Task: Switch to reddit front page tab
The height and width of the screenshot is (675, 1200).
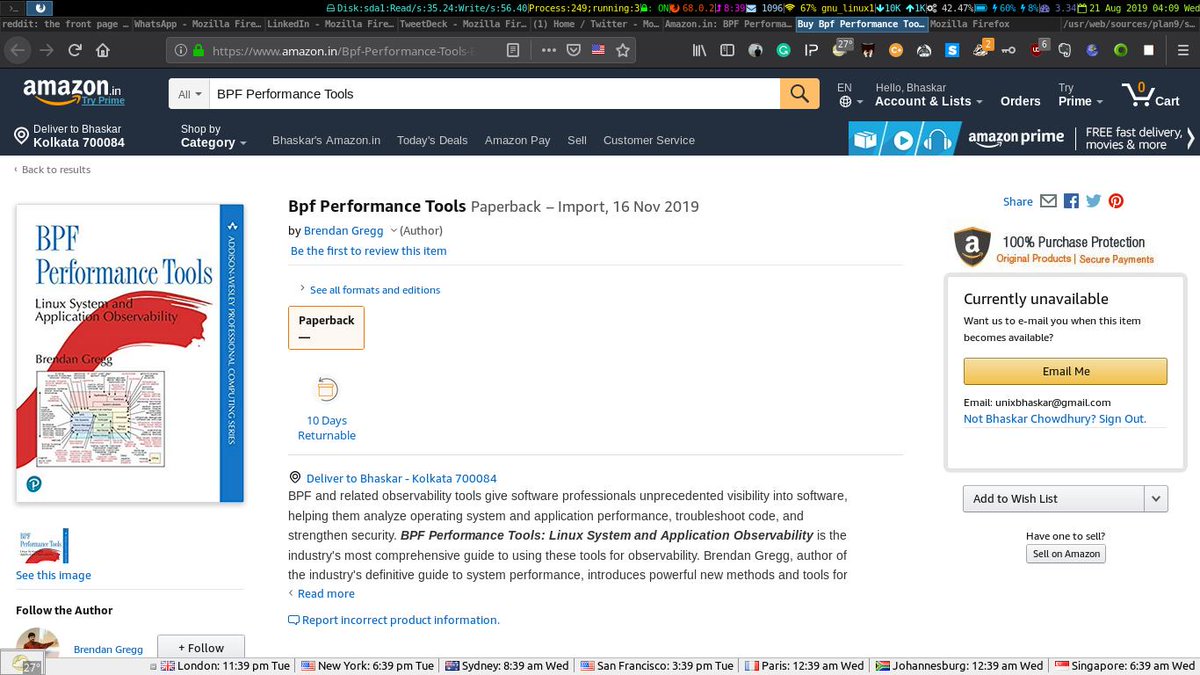Action: 65,23
